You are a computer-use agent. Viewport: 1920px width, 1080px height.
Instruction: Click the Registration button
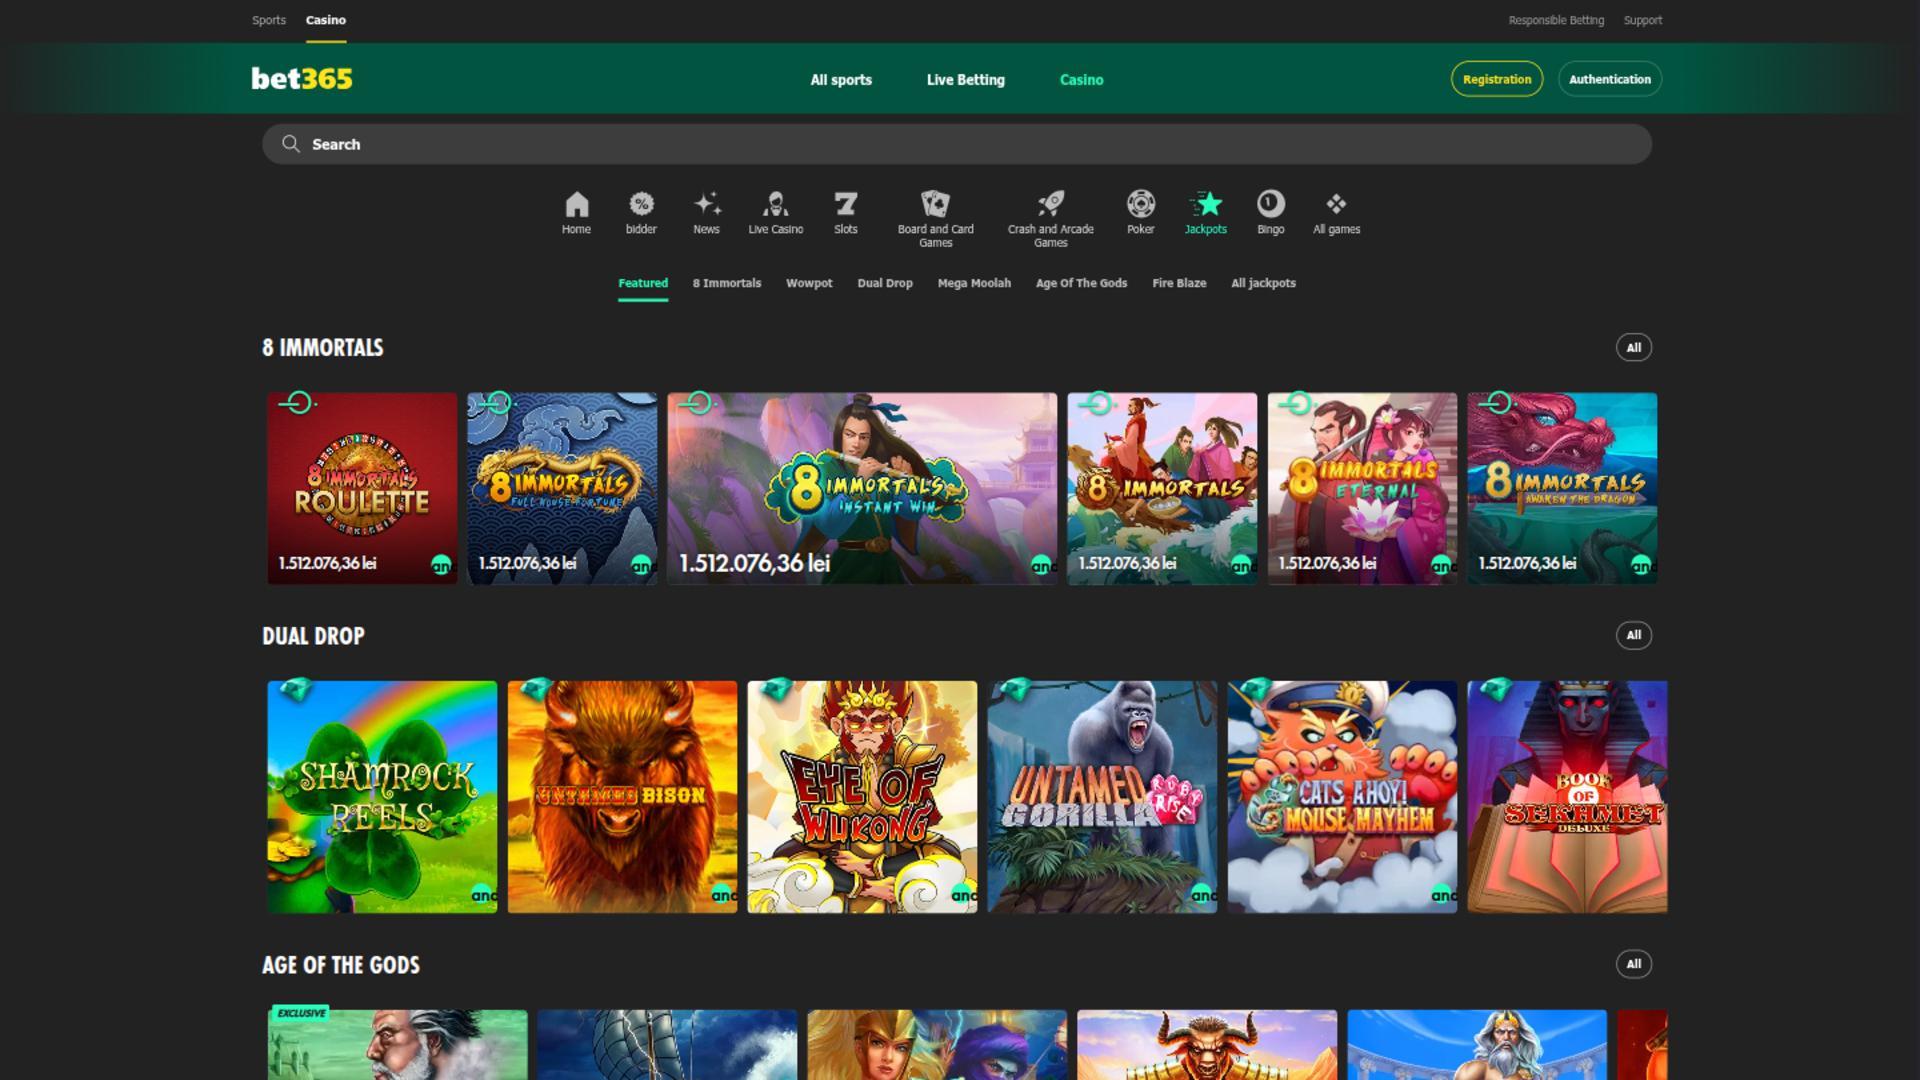pyautogui.click(x=1496, y=79)
